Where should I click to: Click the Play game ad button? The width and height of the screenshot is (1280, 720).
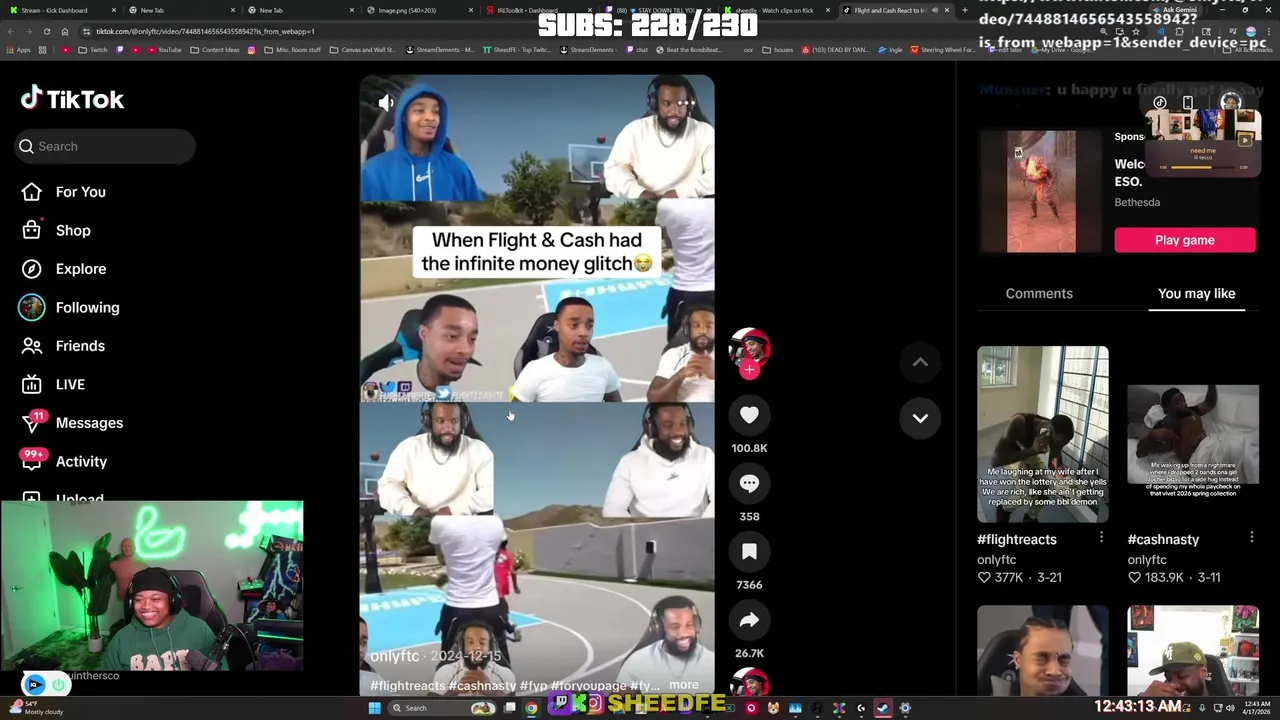tap(1185, 240)
